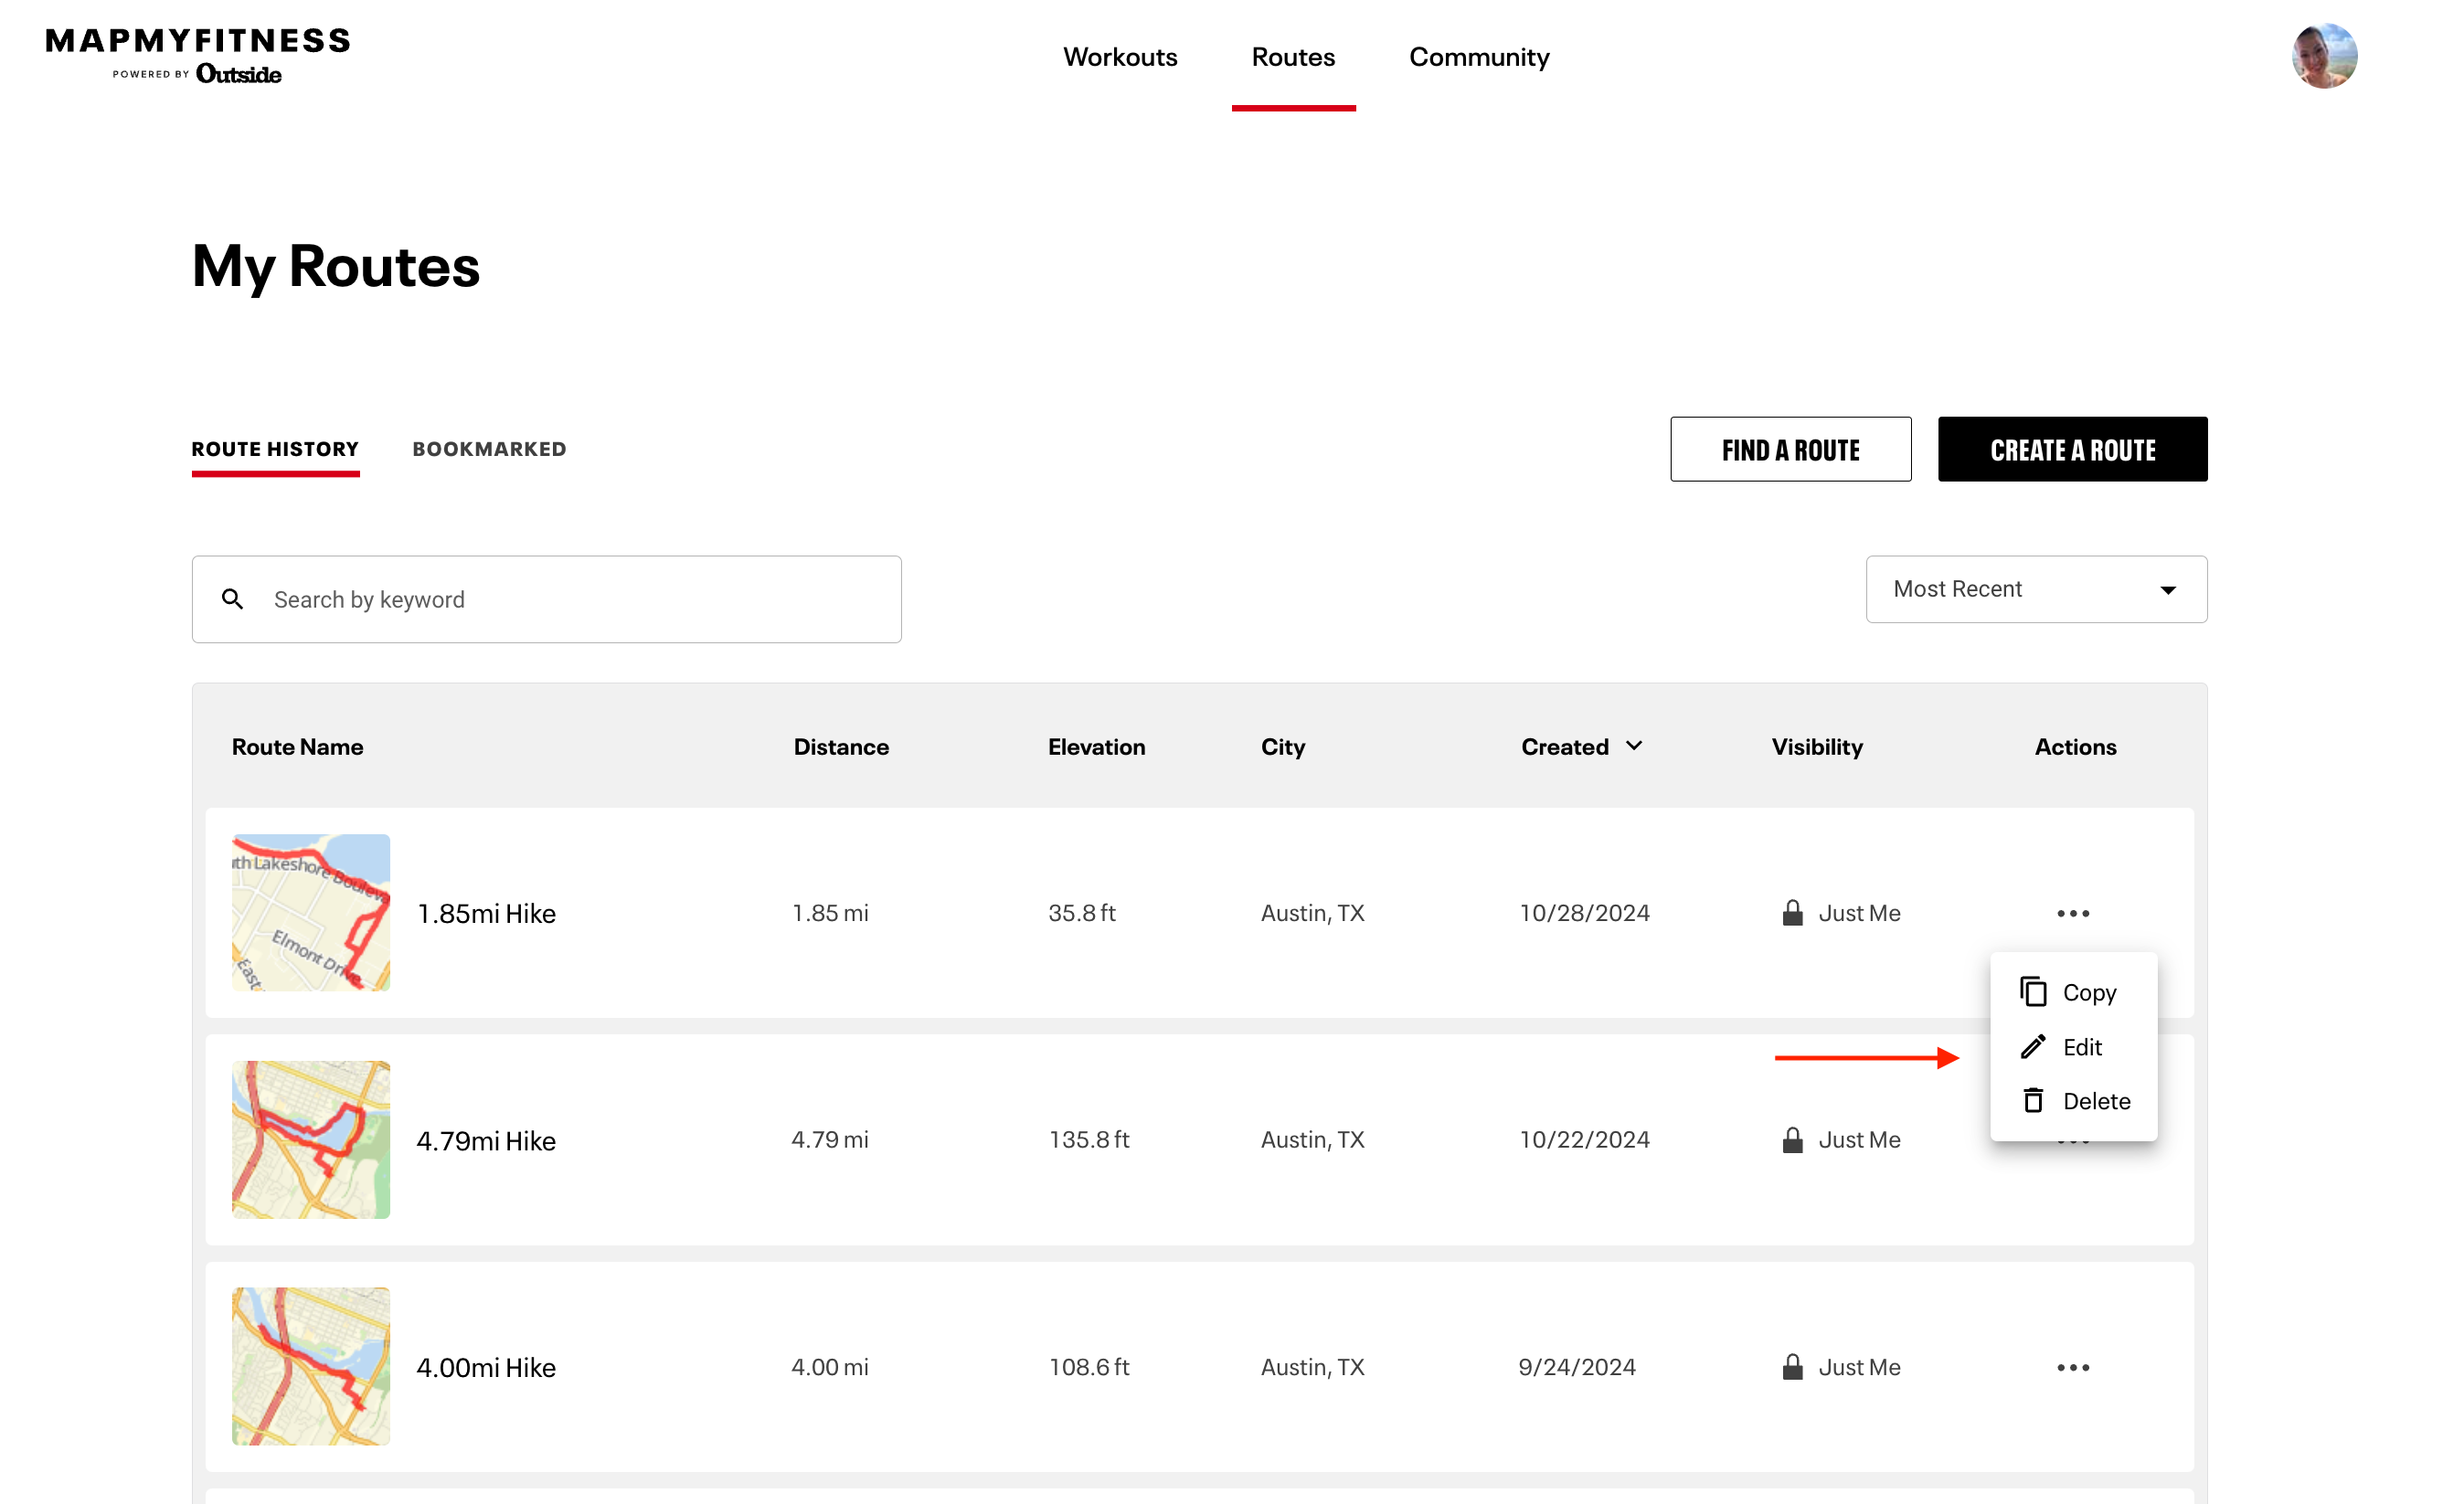Click the lock icon next to 4.00mi Hike
The height and width of the screenshot is (1504, 2464).
[x=1791, y=1365]
